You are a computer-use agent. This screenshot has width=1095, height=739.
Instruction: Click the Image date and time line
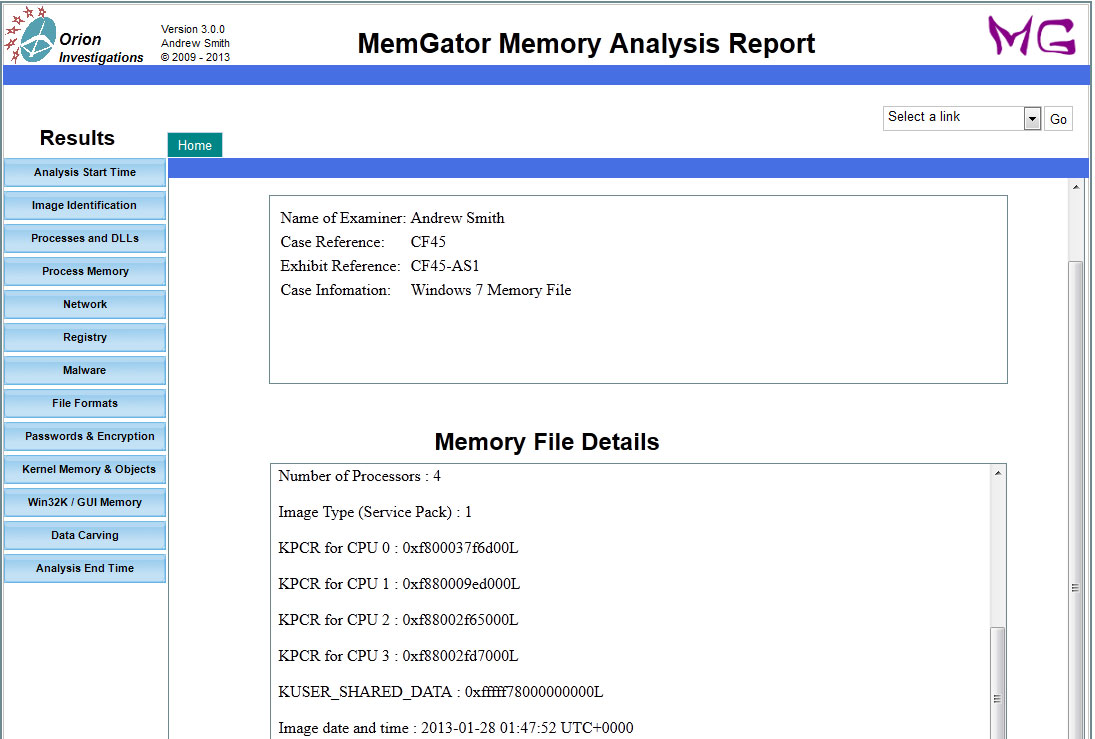coord(456,728)
